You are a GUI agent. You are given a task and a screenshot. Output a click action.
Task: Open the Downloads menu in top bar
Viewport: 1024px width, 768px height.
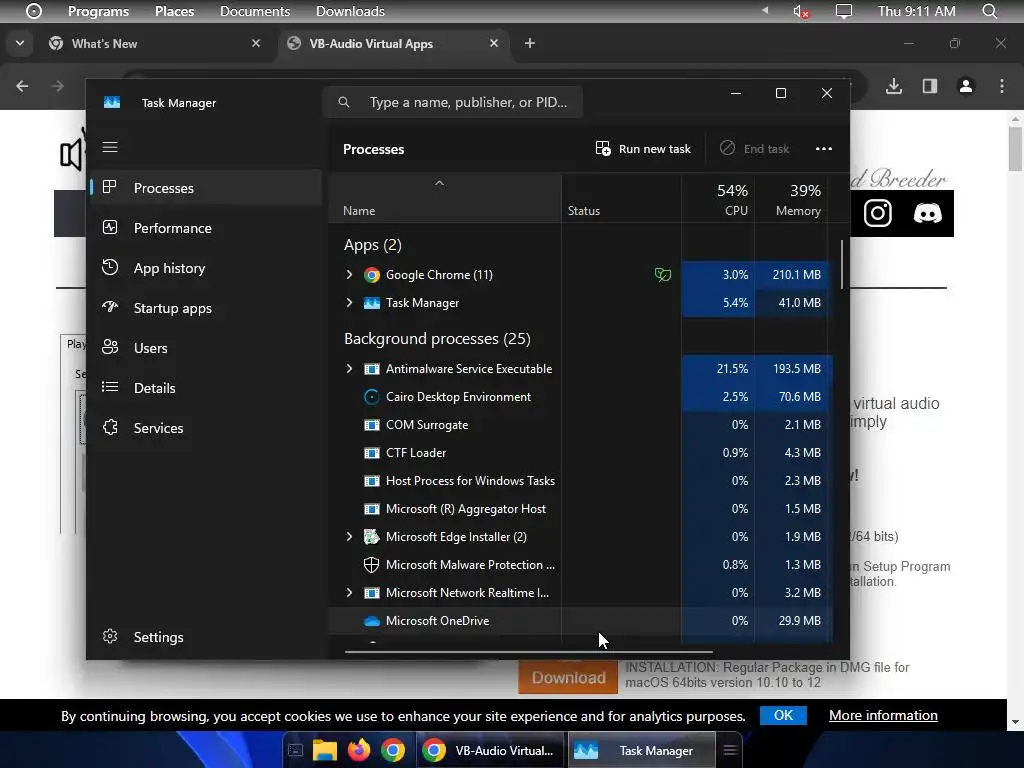click(x=350, y=11)
